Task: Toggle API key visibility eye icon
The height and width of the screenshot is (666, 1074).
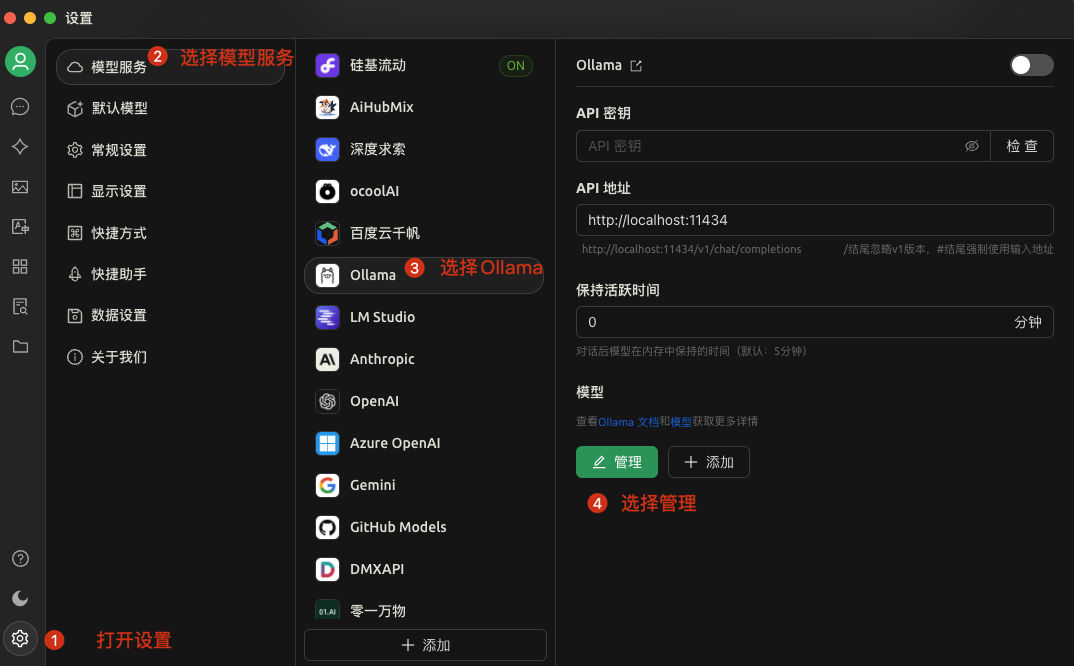Action: coord(972,146)
